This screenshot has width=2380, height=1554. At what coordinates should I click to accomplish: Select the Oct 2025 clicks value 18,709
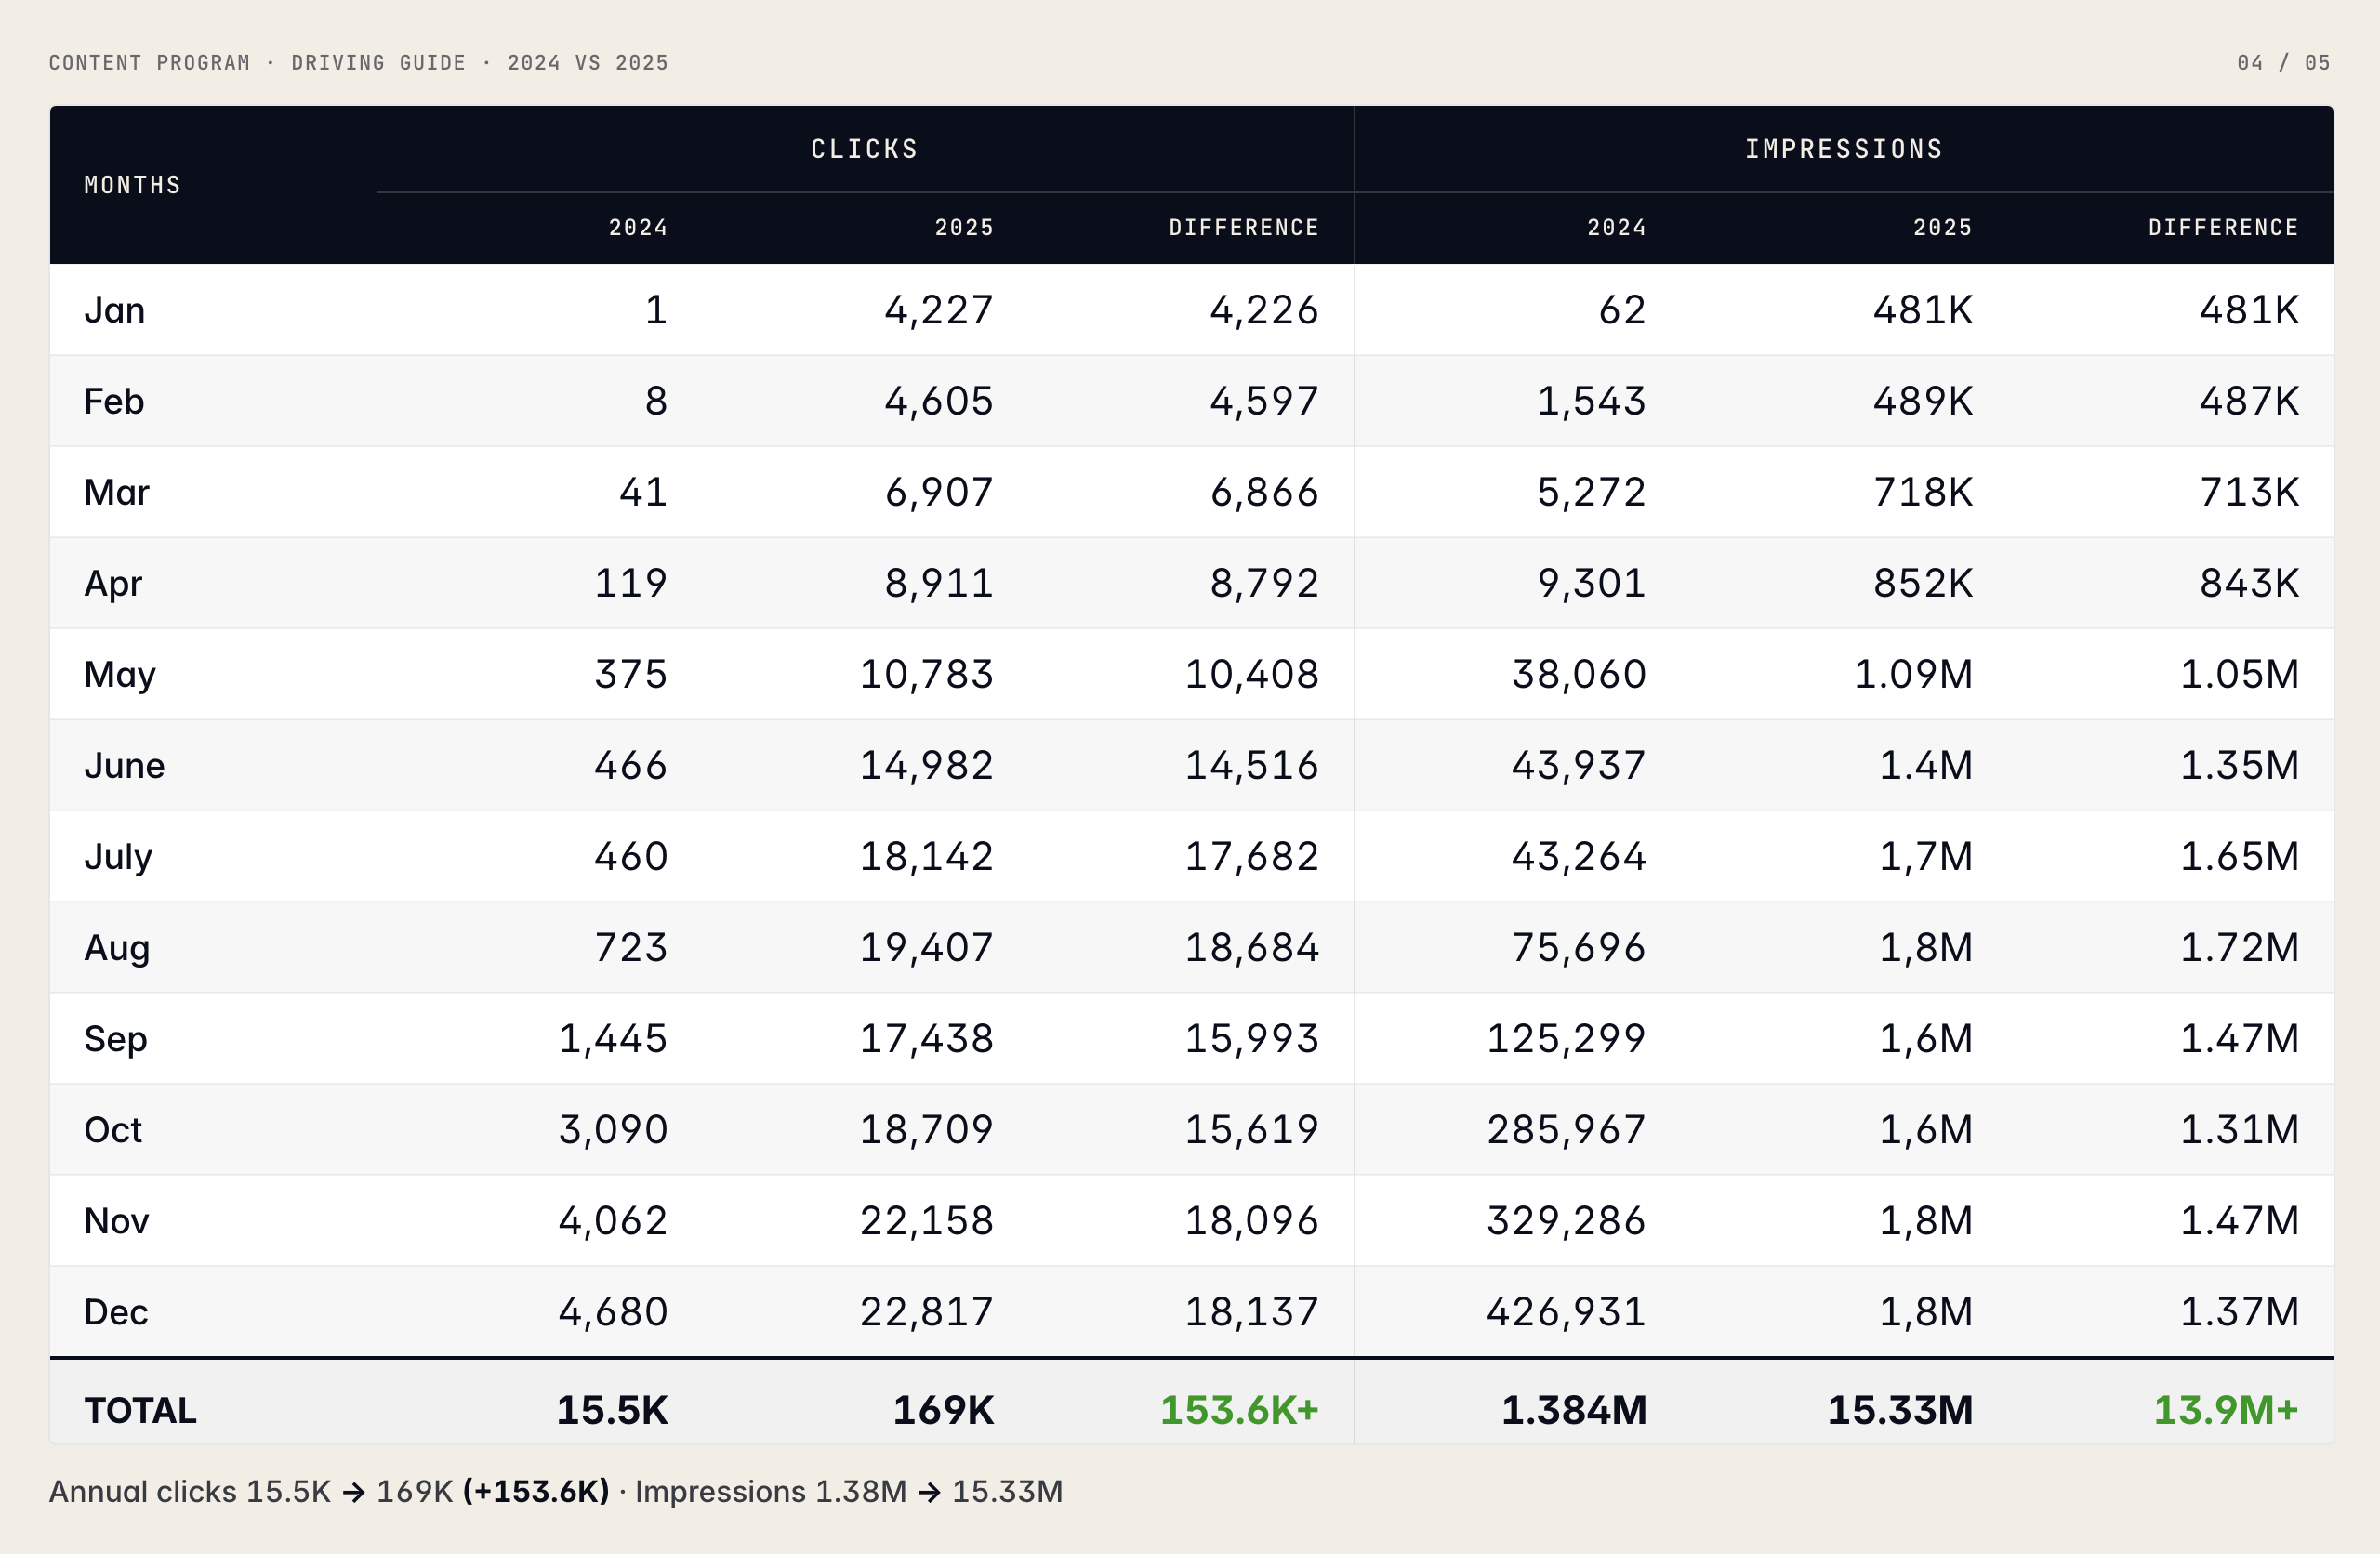[927, 1129]
